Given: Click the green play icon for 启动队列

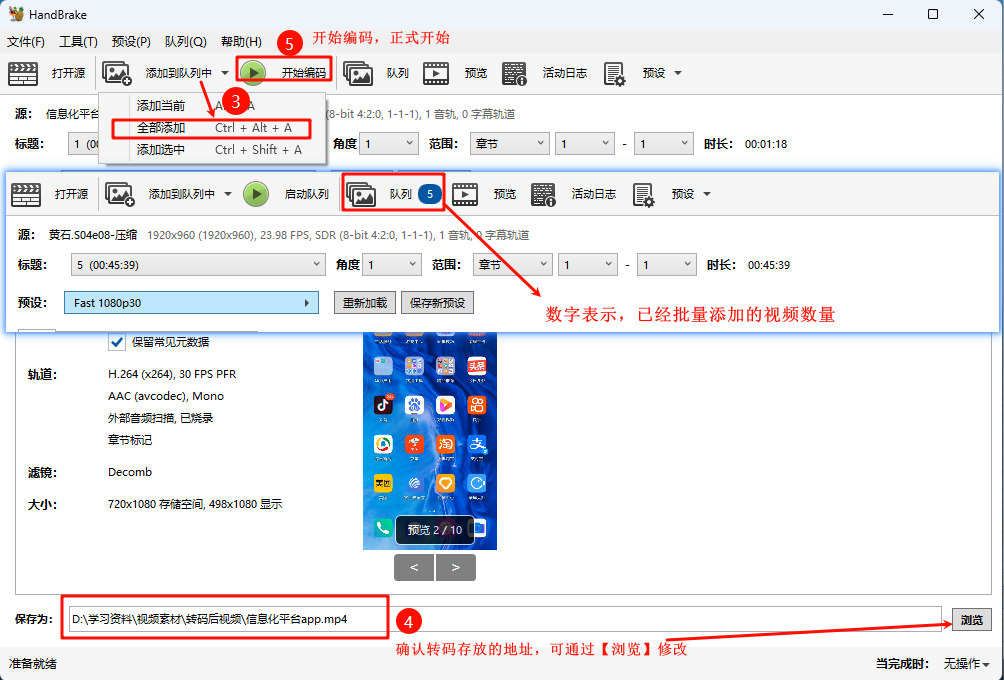Looking at the screenshot, I should (x=256, y=194).
